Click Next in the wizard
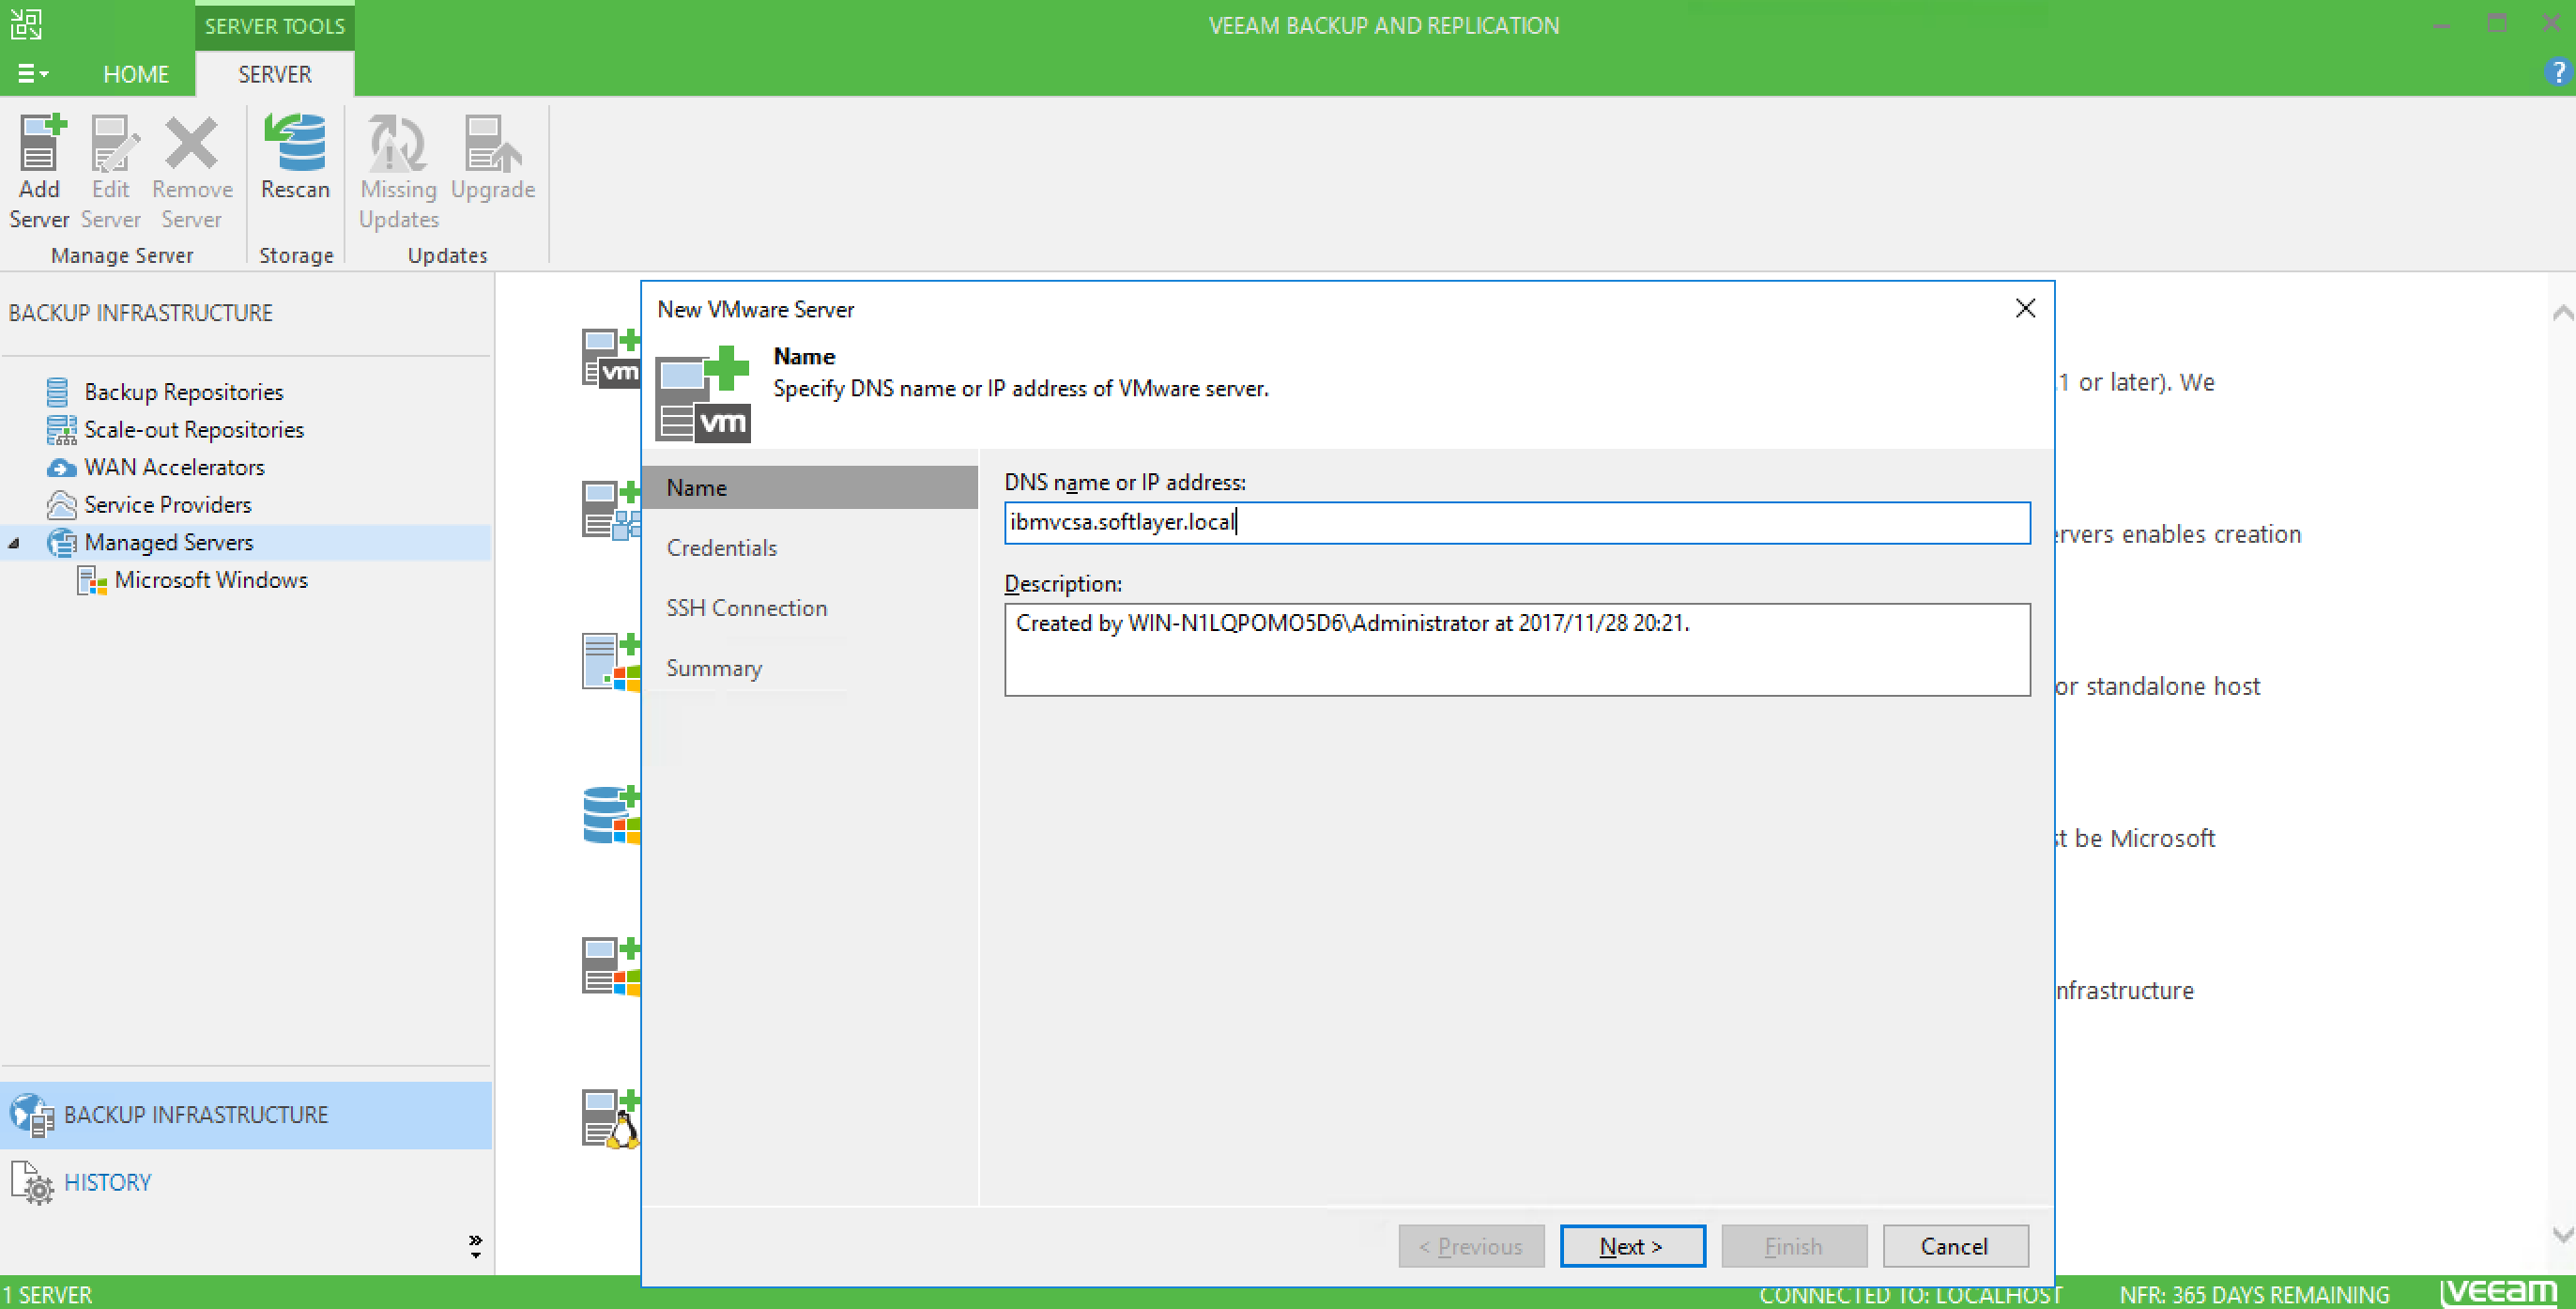The width and height of the screenshot is (2576, 1309). tap(1631, 1246)
